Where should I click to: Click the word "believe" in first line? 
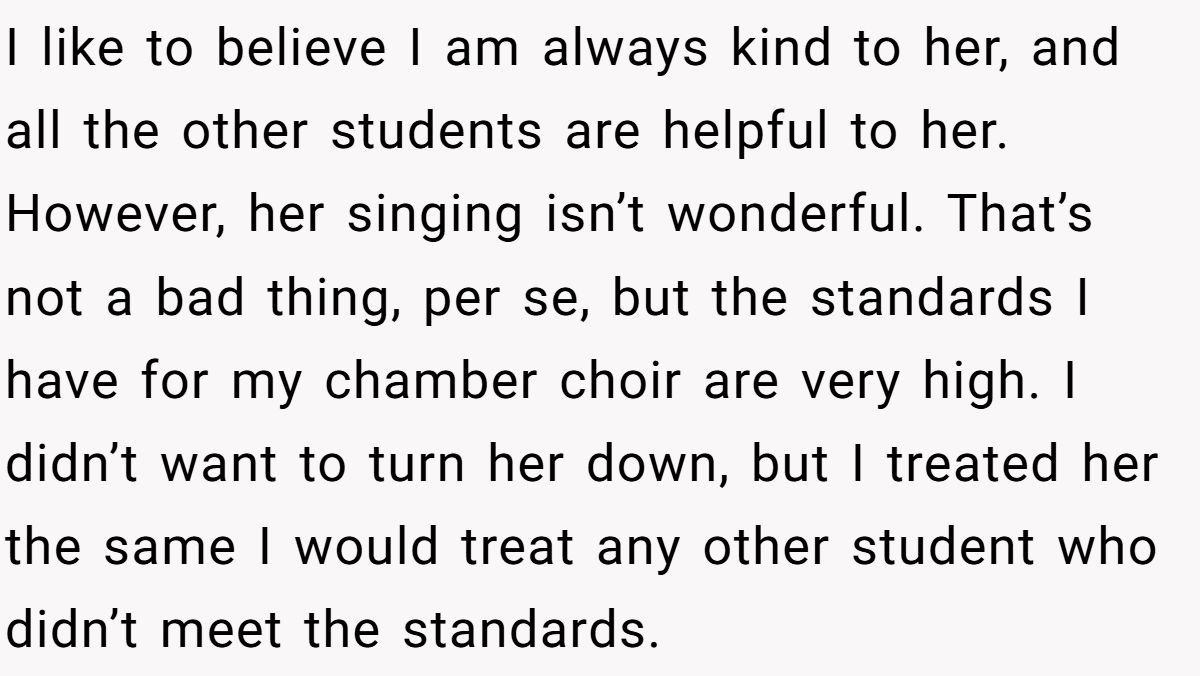click(301, 50)
